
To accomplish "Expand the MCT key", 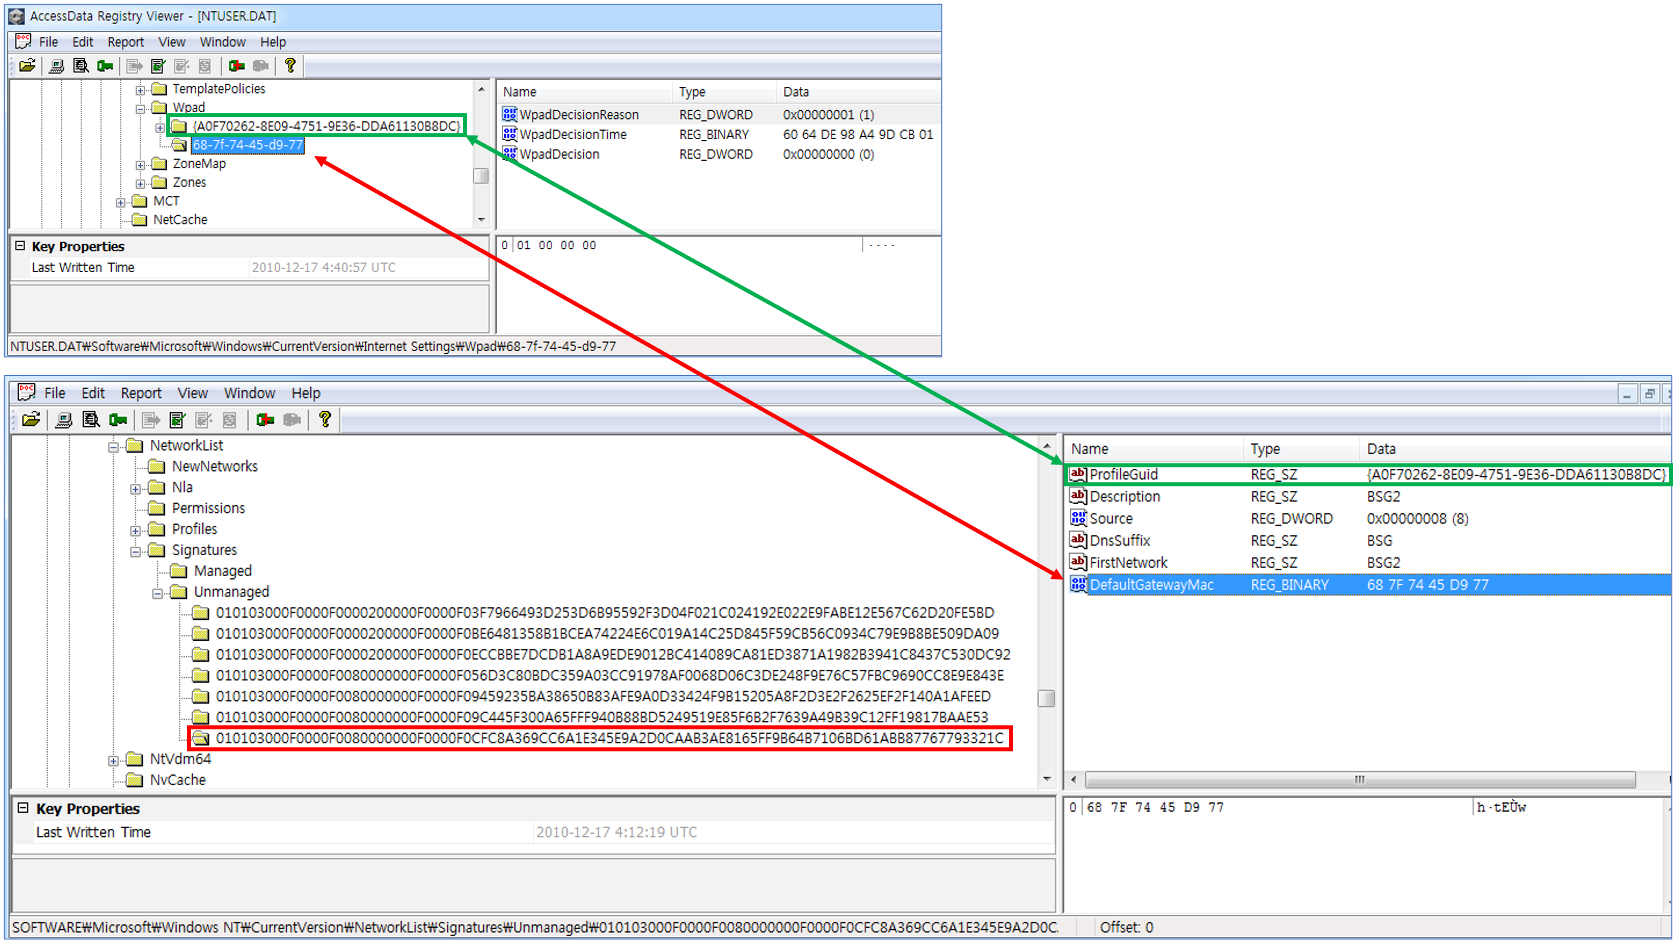I will (x=121, y=202).
